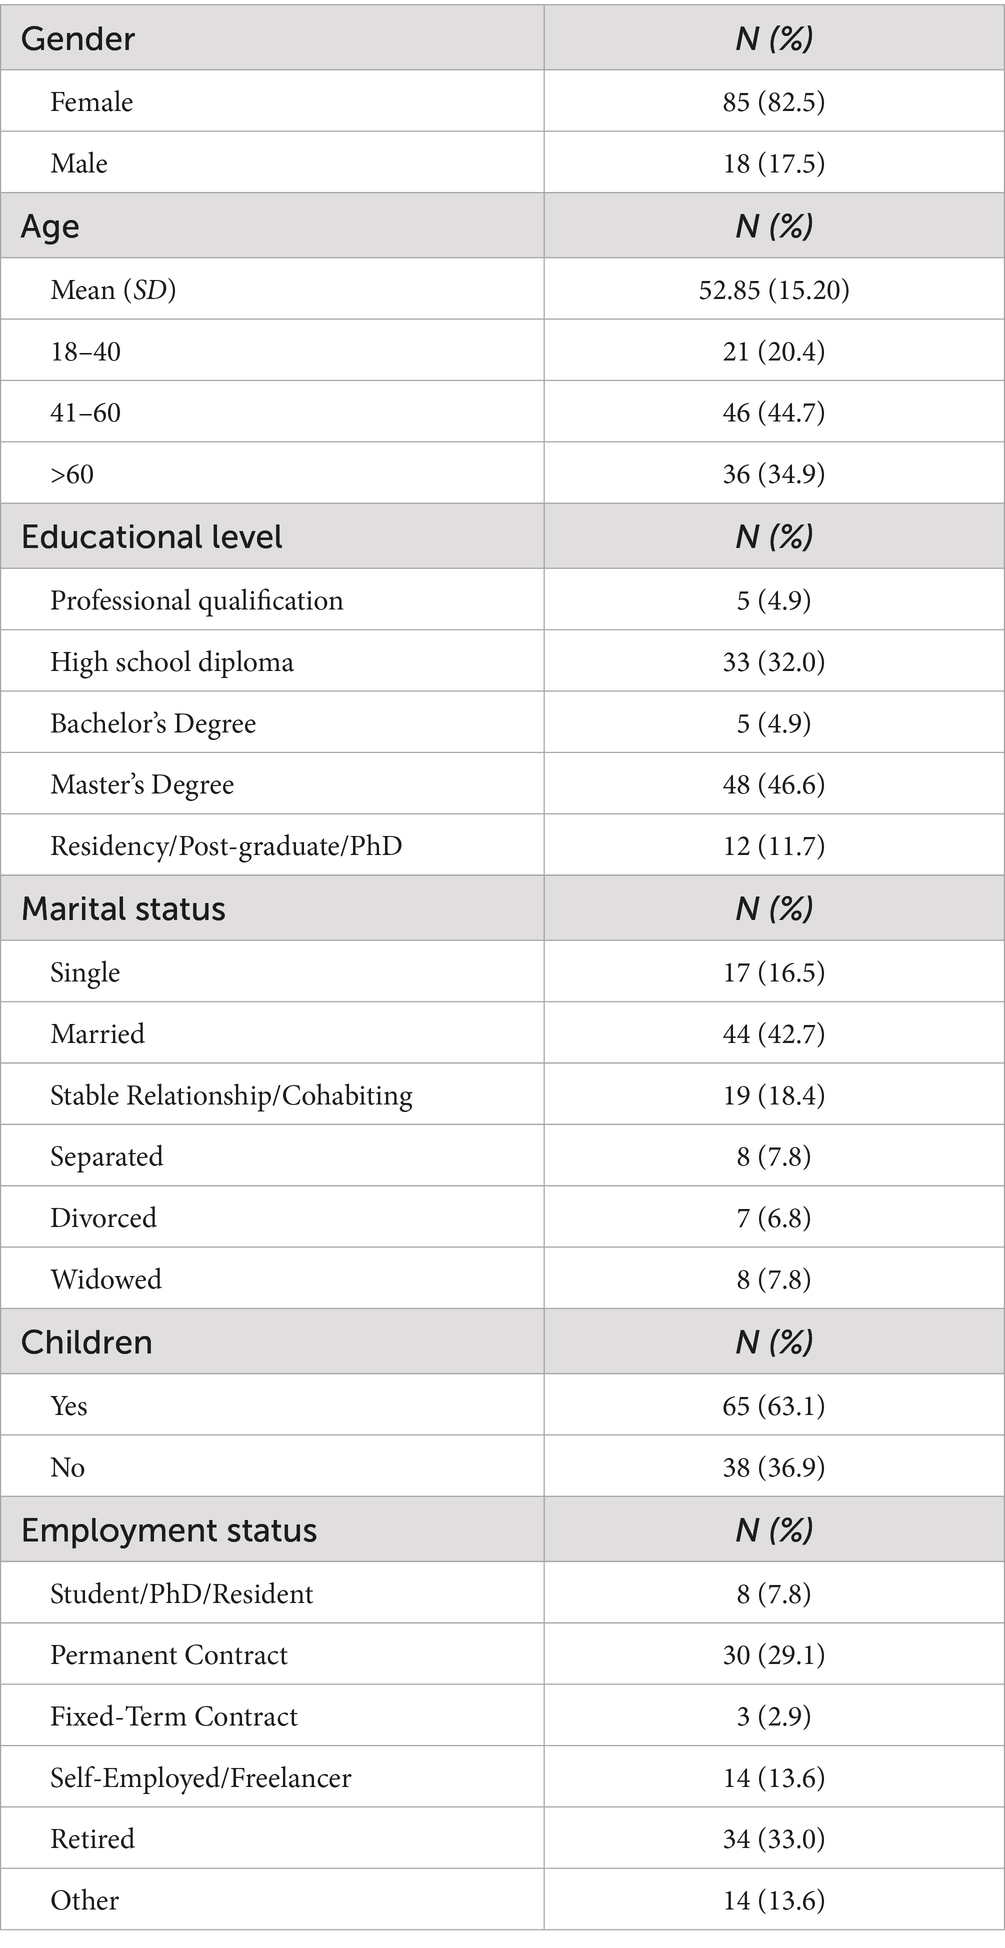Click the Master's Degree value 48 (46.6)

(x=773, y=785)
